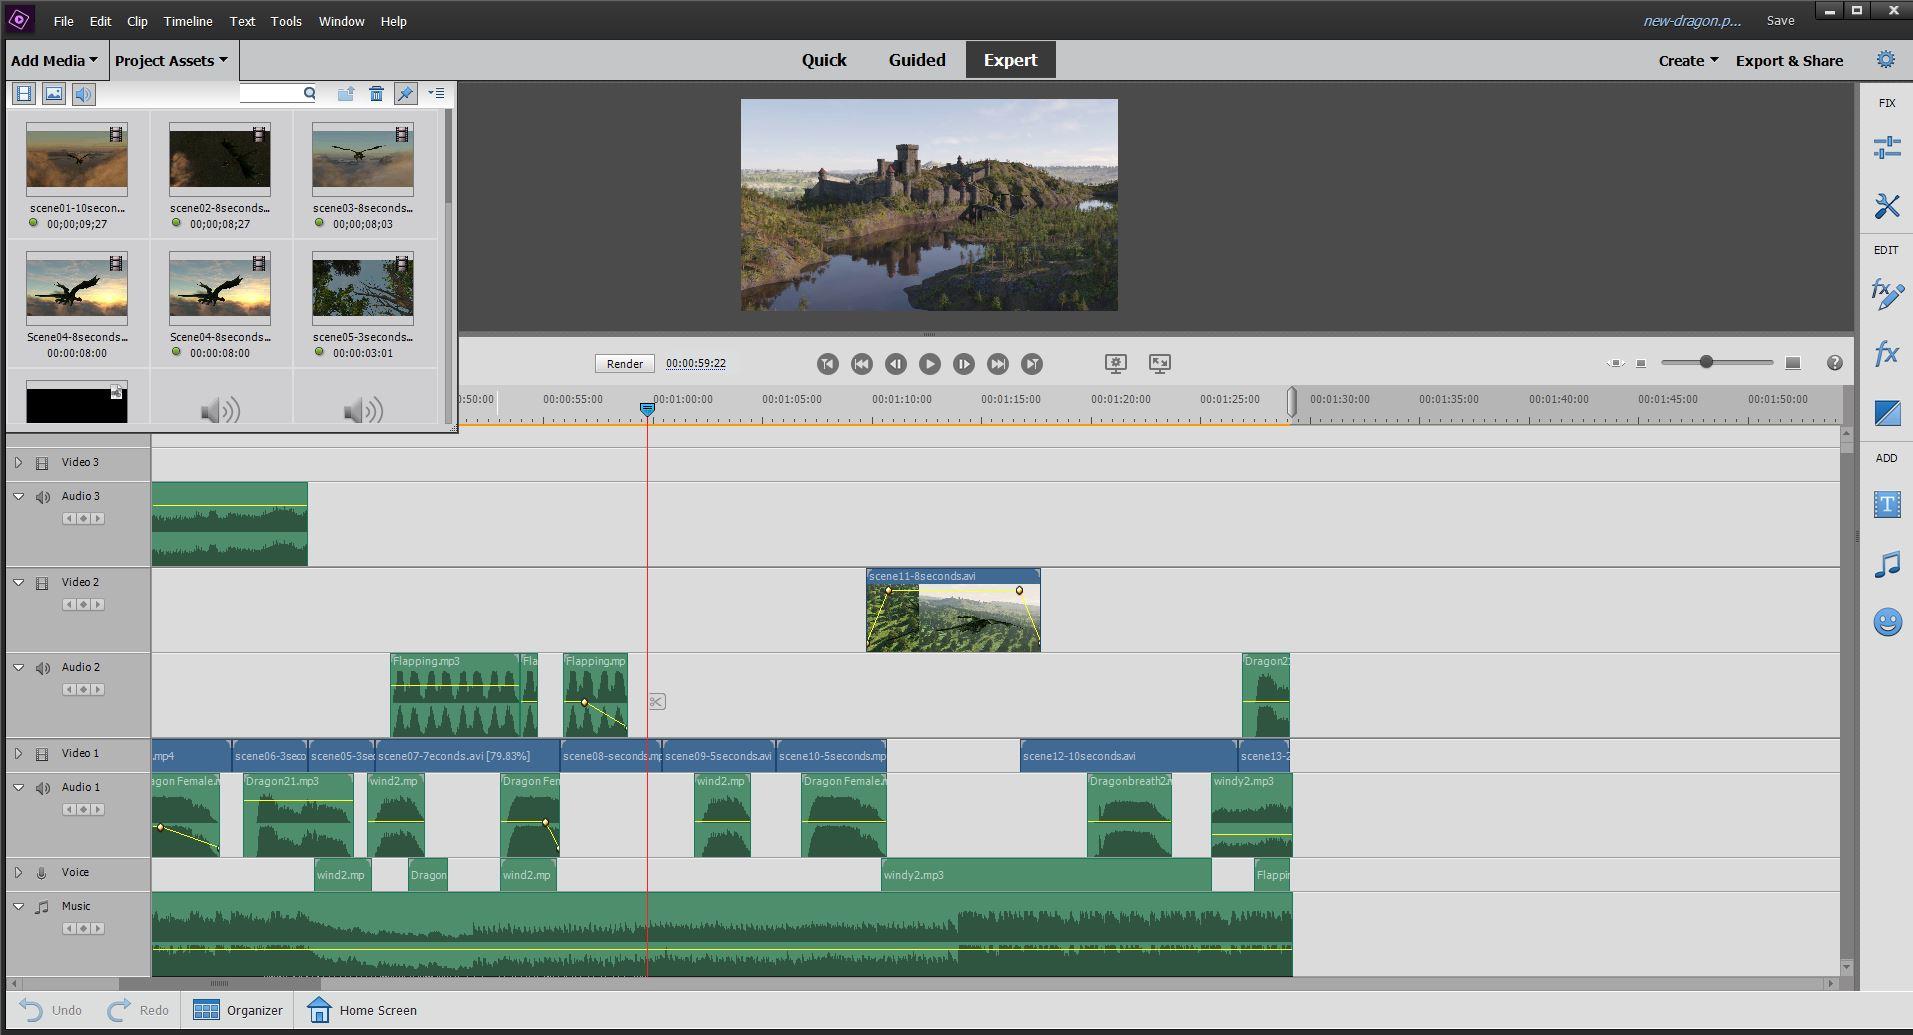
Task: Open the Tools wrench icon
Action: pyautogui.click(x=1886, y=206)
